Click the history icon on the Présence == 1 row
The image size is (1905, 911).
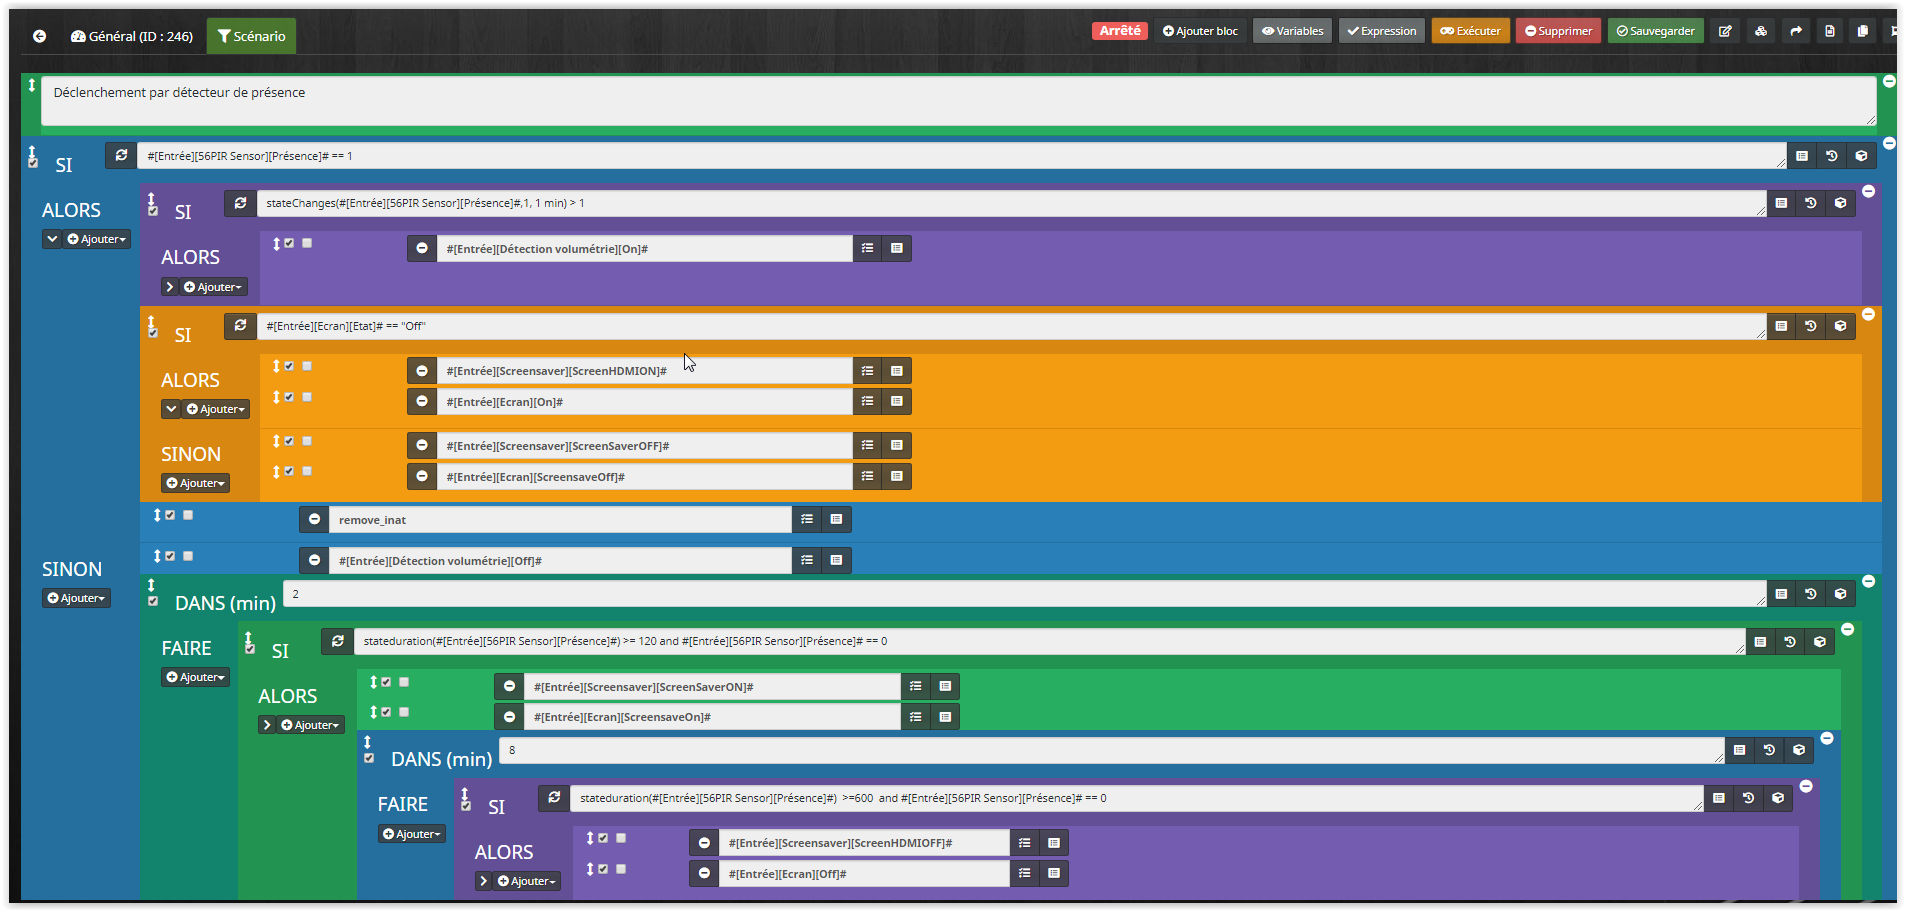pos(1831,156)
